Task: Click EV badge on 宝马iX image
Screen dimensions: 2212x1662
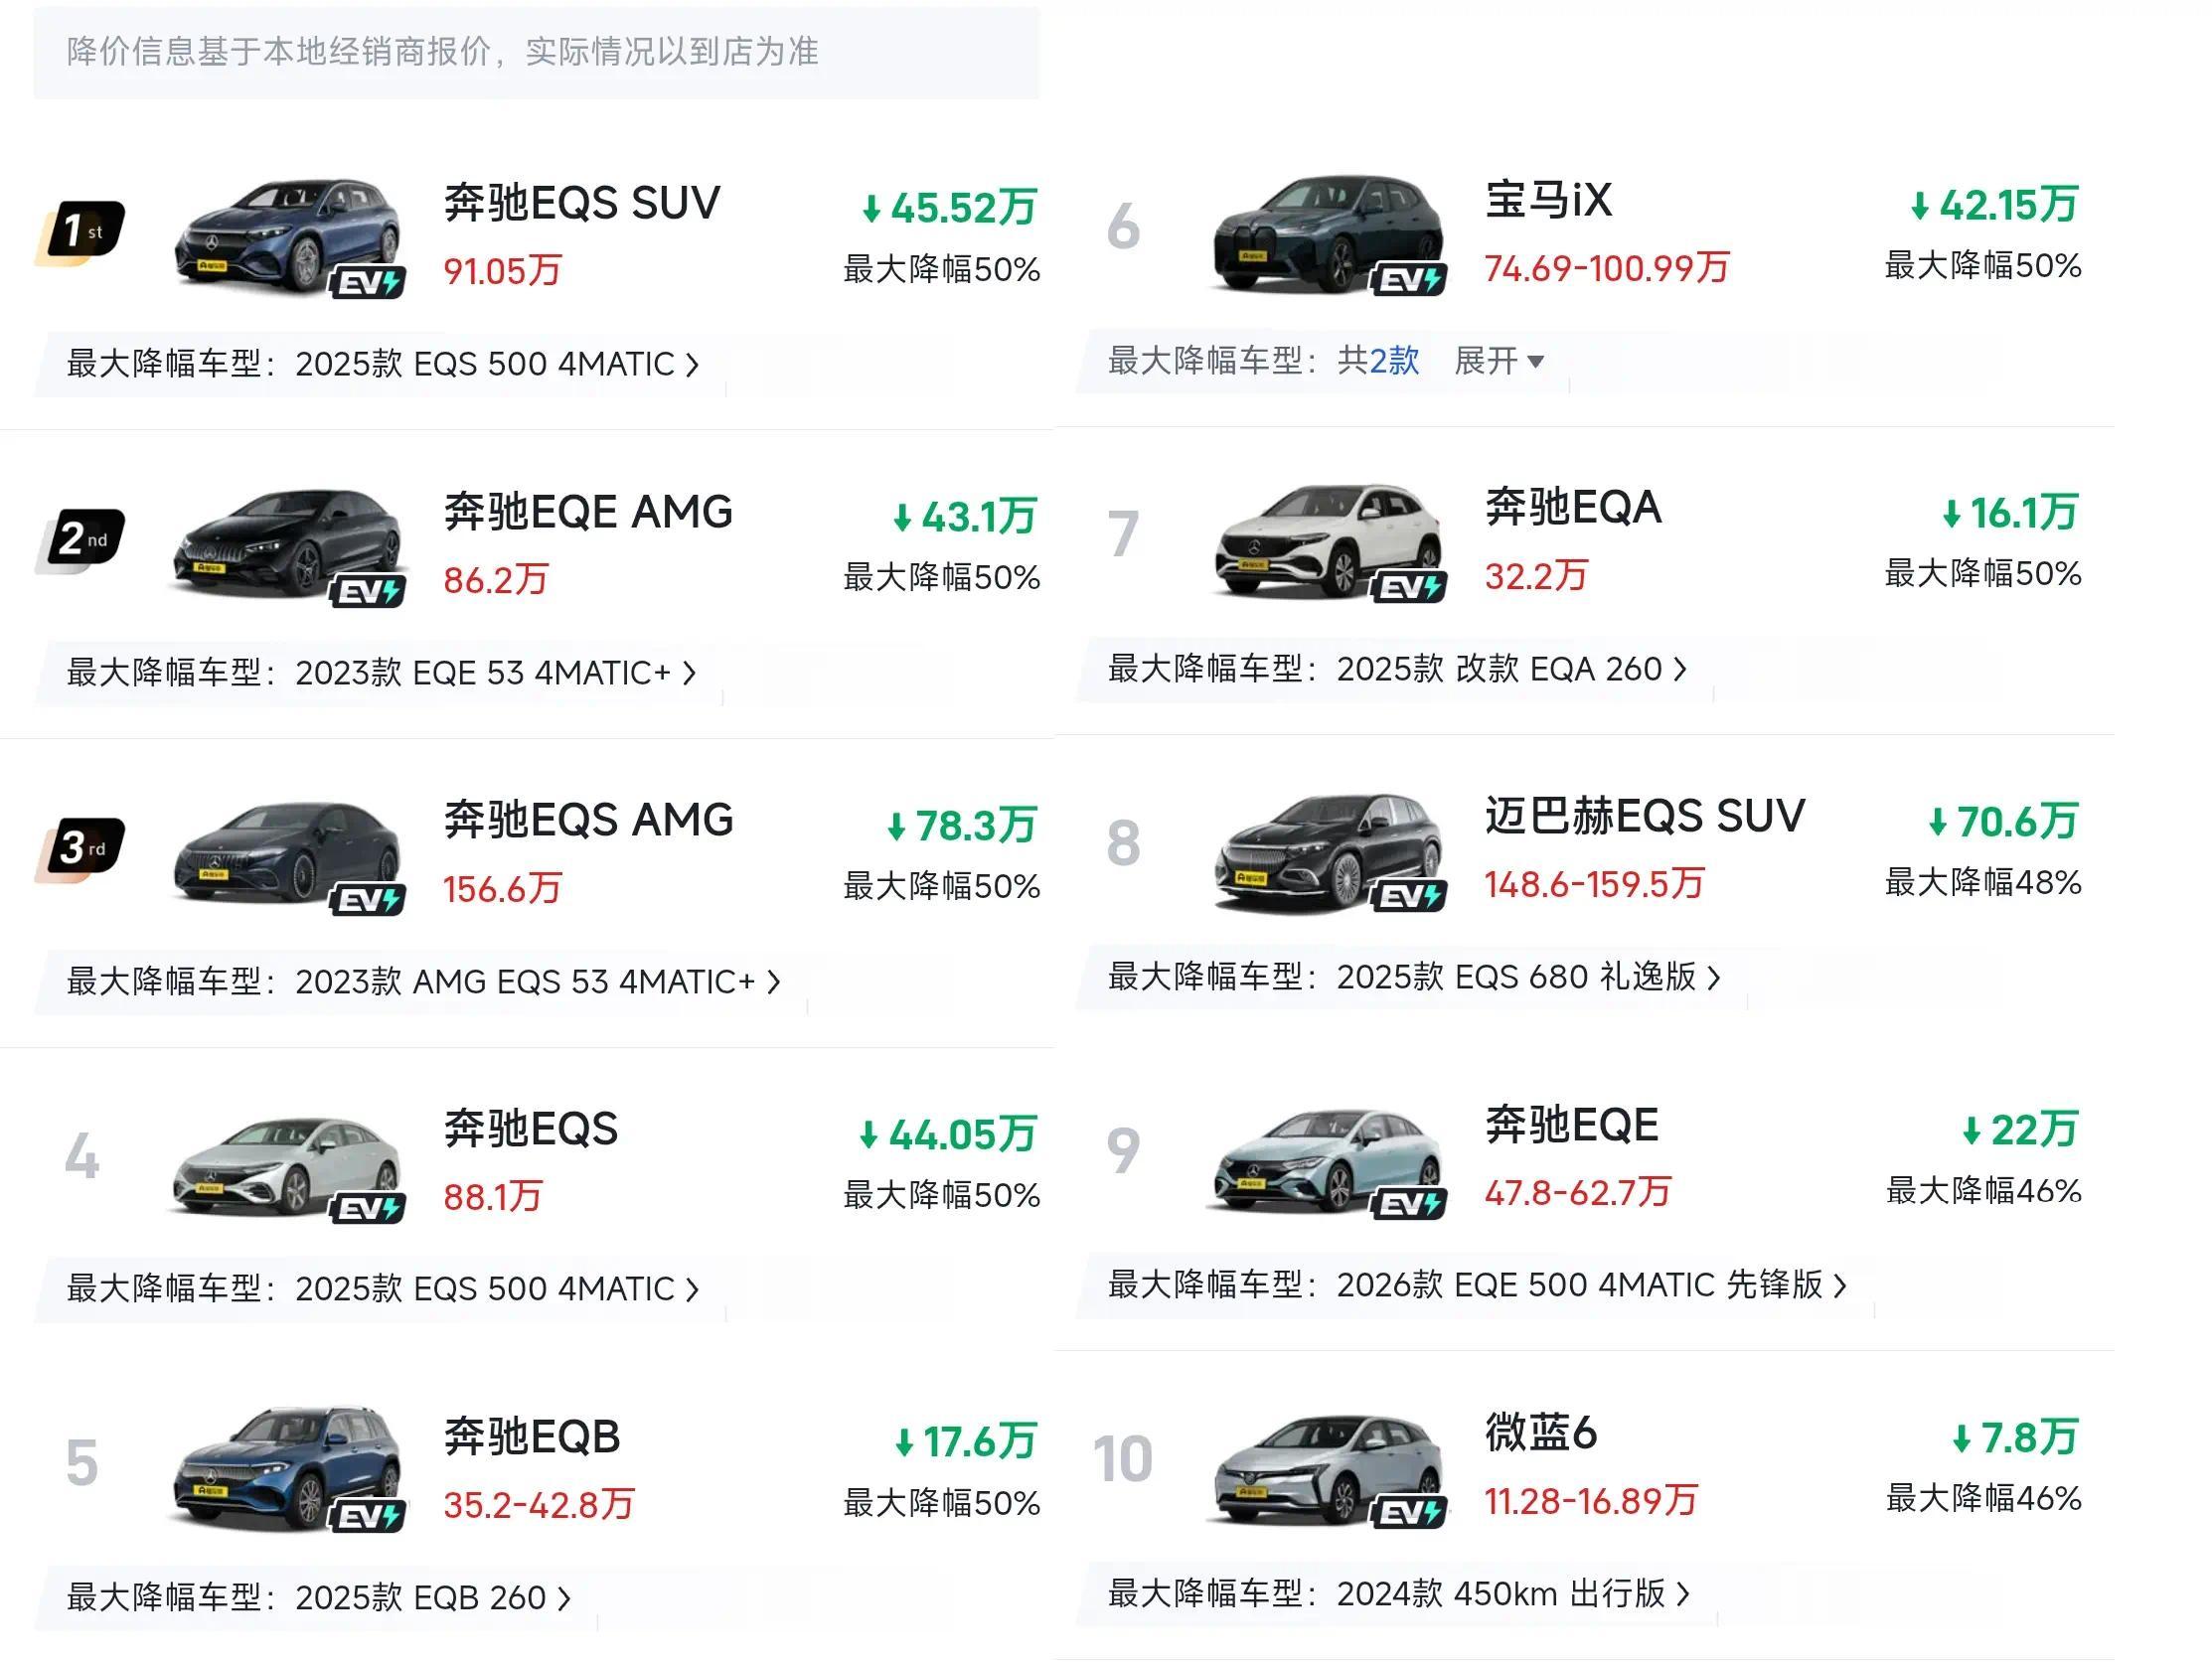Action: (x=1408, y=279)
